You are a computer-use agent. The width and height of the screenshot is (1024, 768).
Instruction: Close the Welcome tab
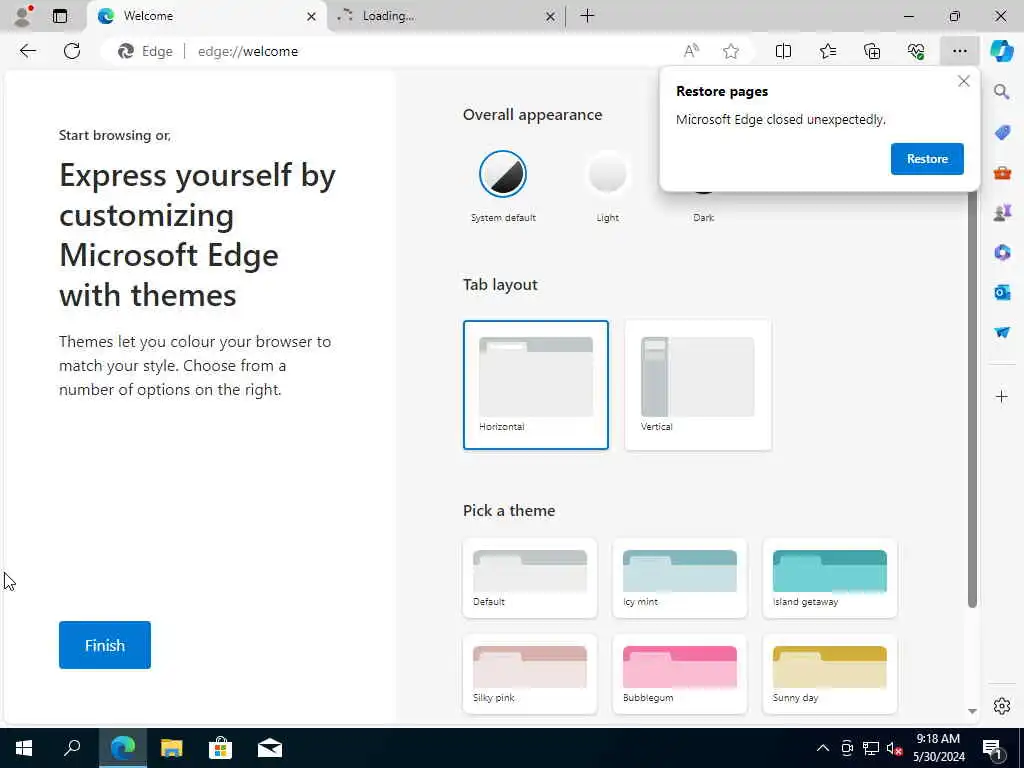312,16
